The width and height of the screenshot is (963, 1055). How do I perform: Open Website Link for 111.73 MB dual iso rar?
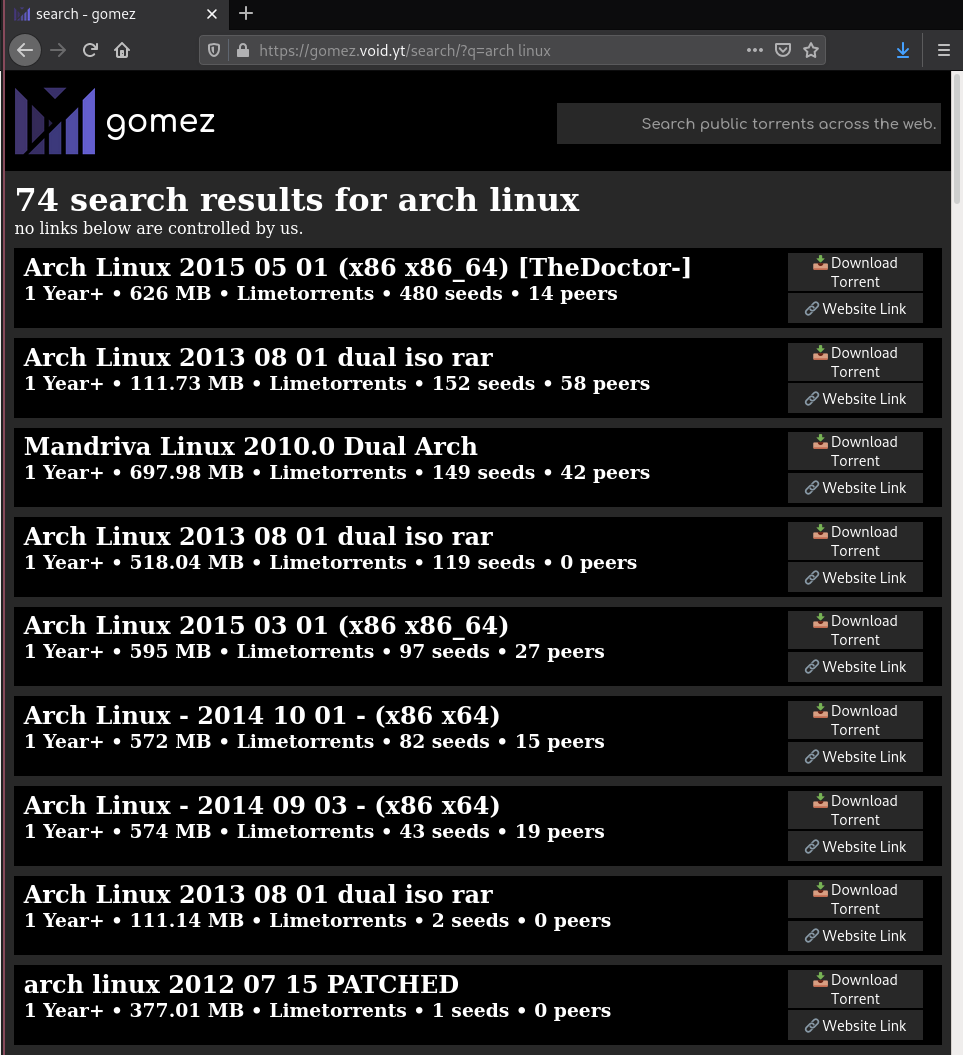(x=855, y=399)
